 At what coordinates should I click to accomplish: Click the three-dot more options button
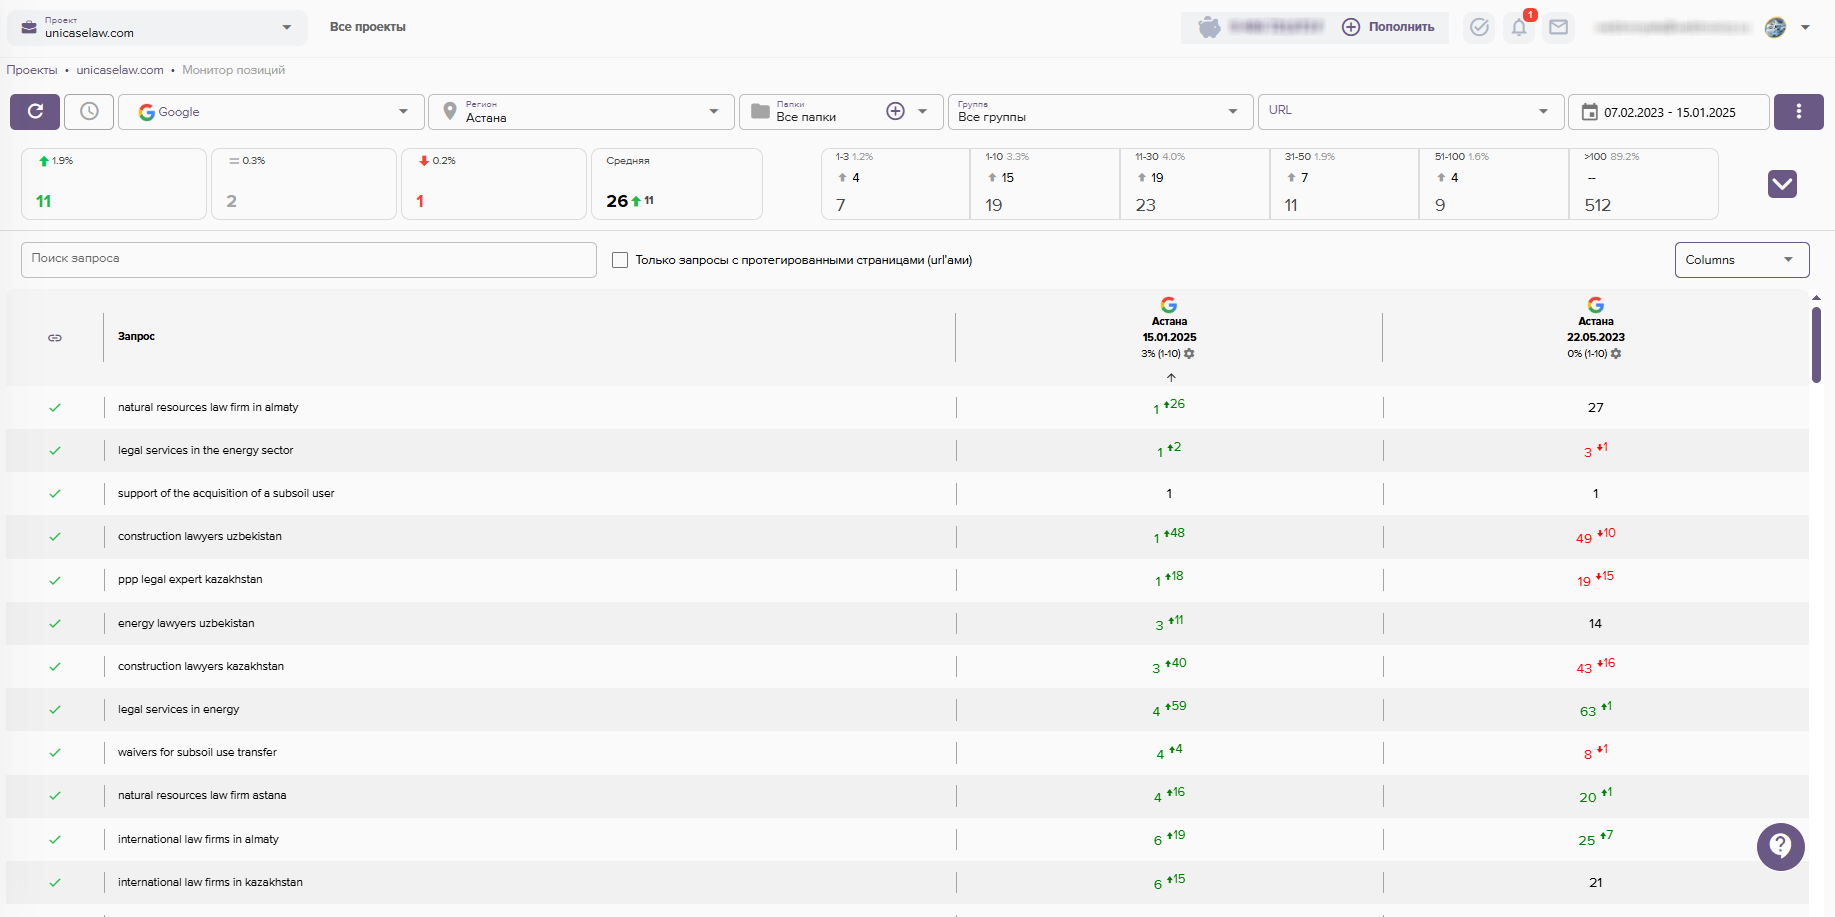click(1798, 112)
